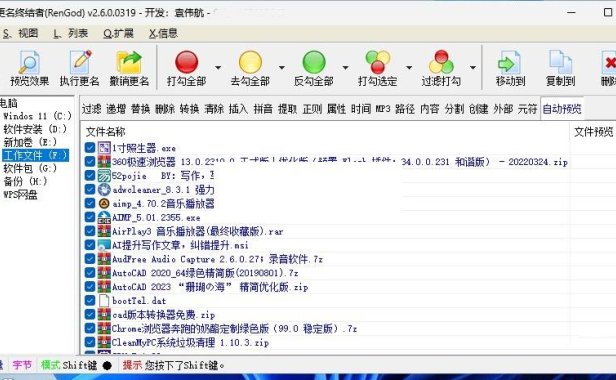This screenshot has height=380, width=616.
Task: Click the AirPlay3 rar archive icon
Action: (104, 231)
